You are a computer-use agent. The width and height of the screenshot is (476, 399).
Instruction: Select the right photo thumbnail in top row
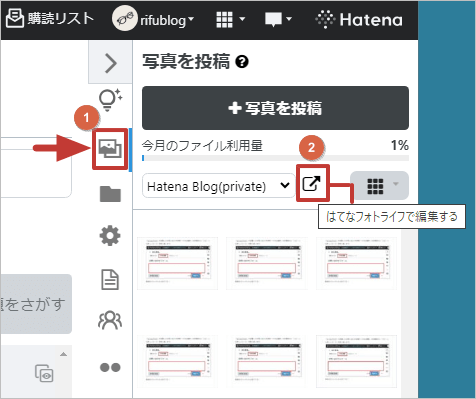(x=356, y=263)
